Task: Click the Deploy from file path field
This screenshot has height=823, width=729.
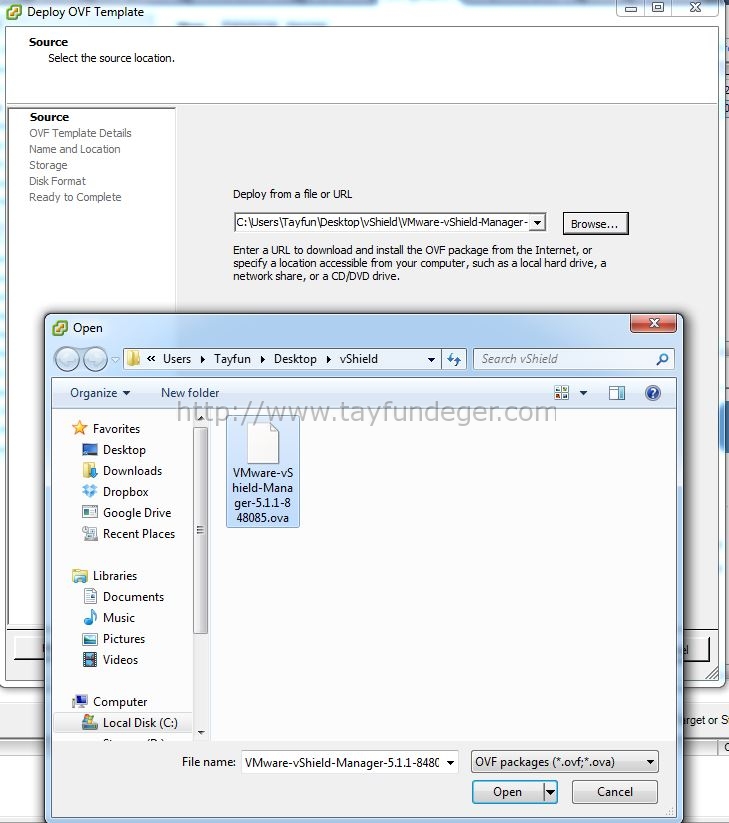Action: coord(382,222)
